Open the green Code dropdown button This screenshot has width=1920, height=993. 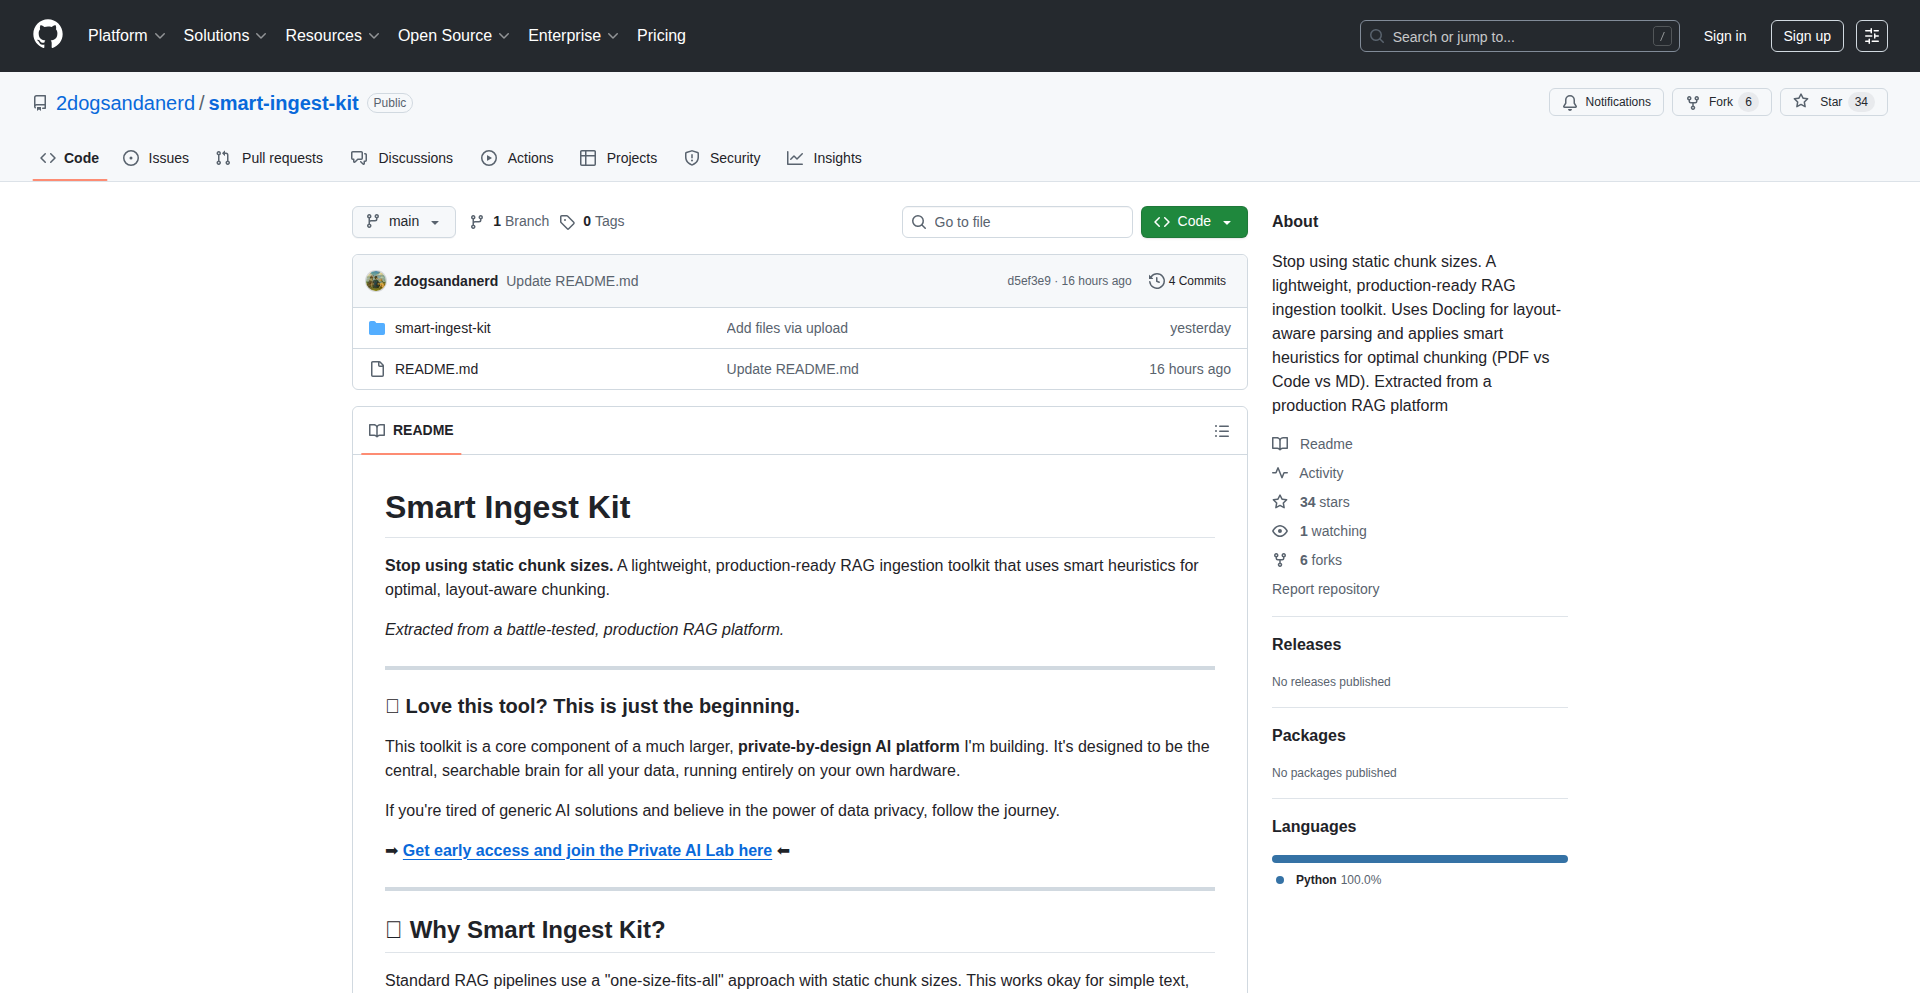click(x=1194, y=222)
